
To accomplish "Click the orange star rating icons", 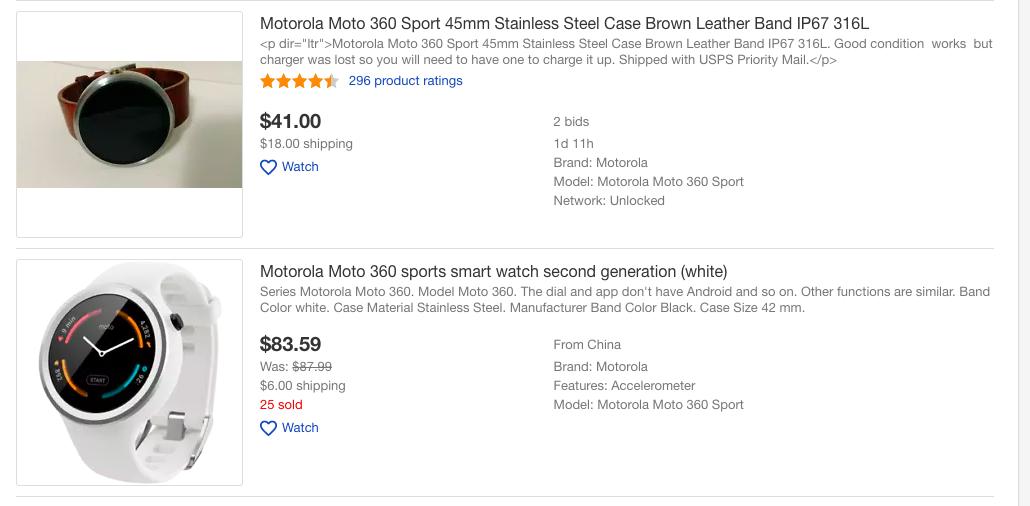I will pyautogui.click(x=299, y=81).
